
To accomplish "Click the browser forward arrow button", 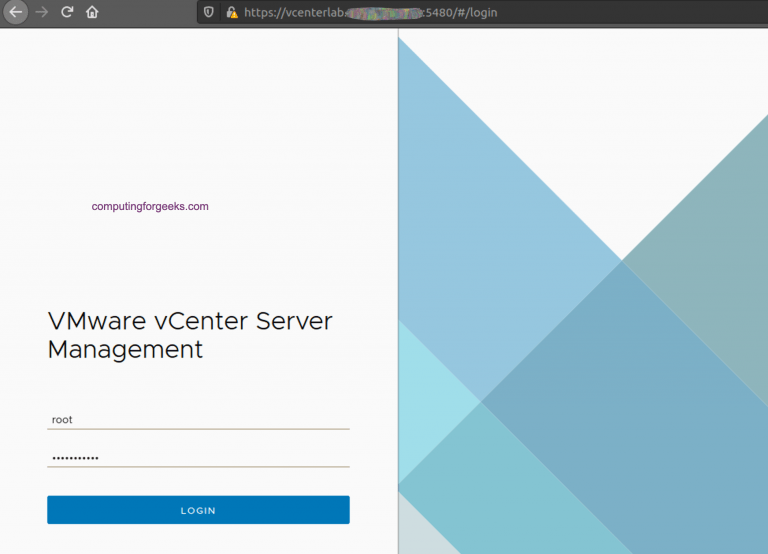I will tap(42, 12).
